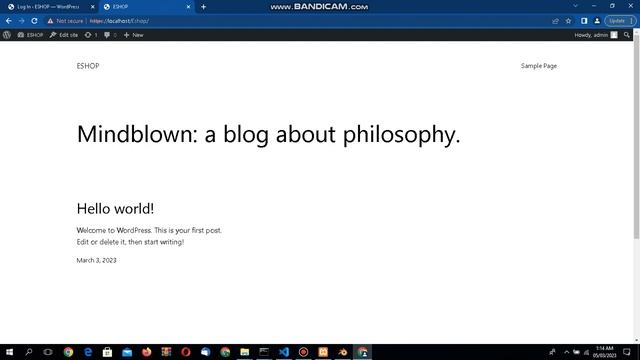Screen dimensions: 640x360
Task: Open the Windows notification center
Action: coord(627,352)
